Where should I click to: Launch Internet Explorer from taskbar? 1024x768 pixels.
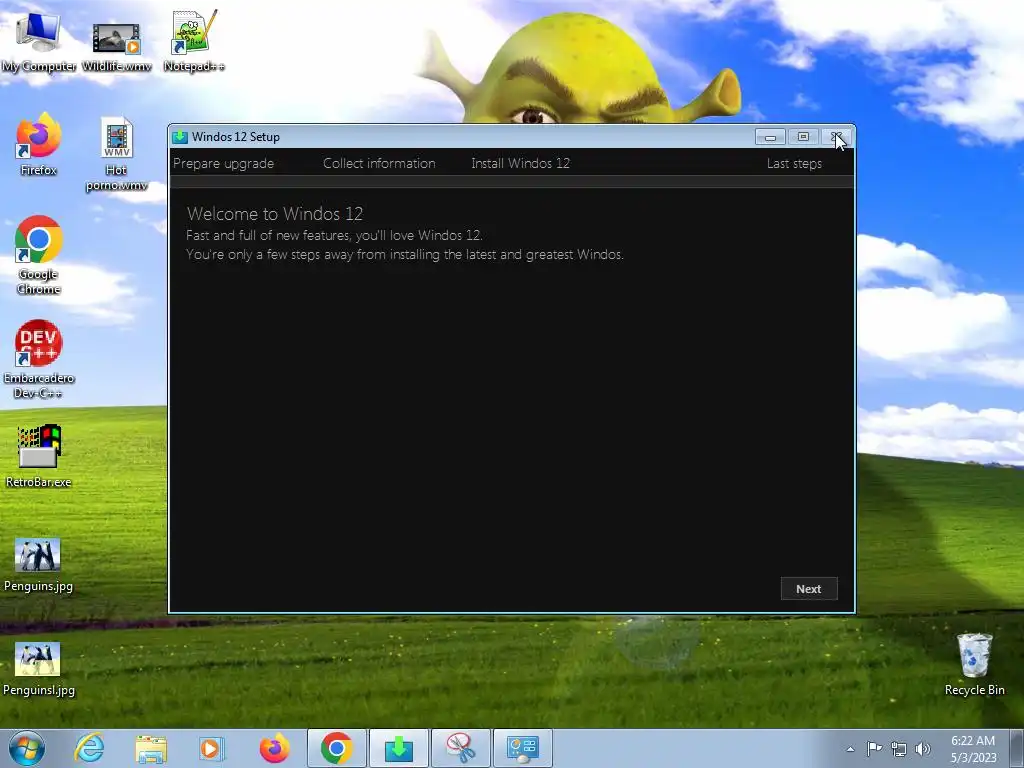coord(89,748)
